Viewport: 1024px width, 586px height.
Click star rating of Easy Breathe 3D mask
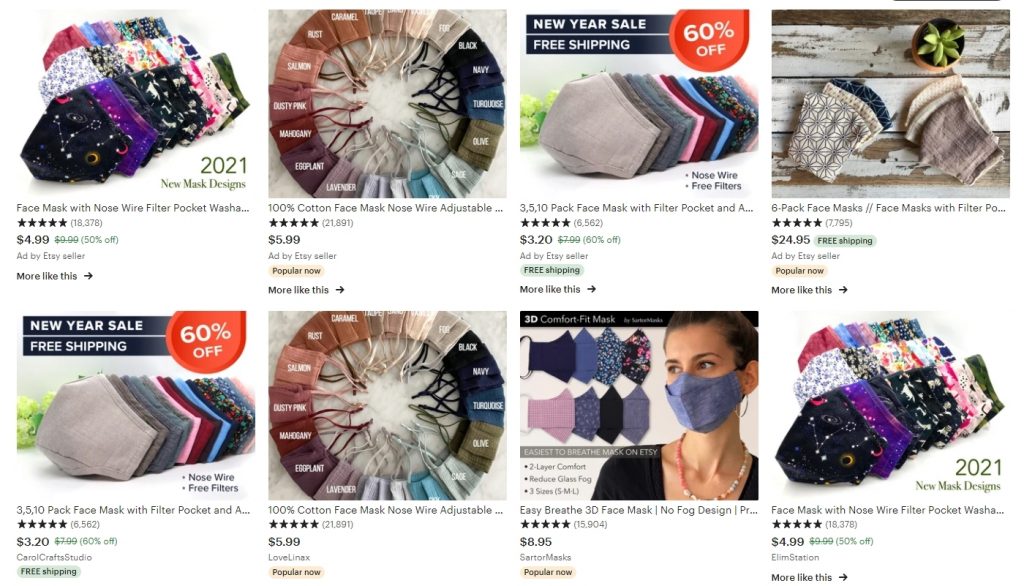(545, 524)
